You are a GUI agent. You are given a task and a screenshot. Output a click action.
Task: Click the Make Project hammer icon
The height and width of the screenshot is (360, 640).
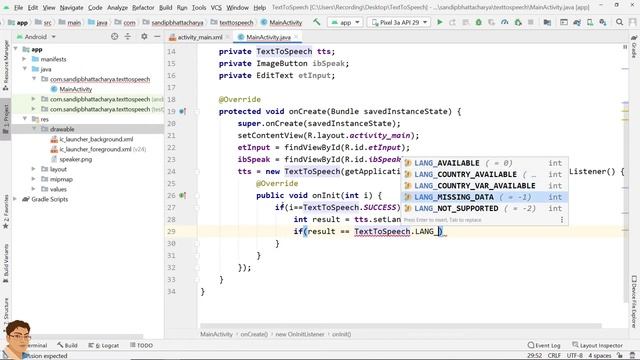pos(317,22)
